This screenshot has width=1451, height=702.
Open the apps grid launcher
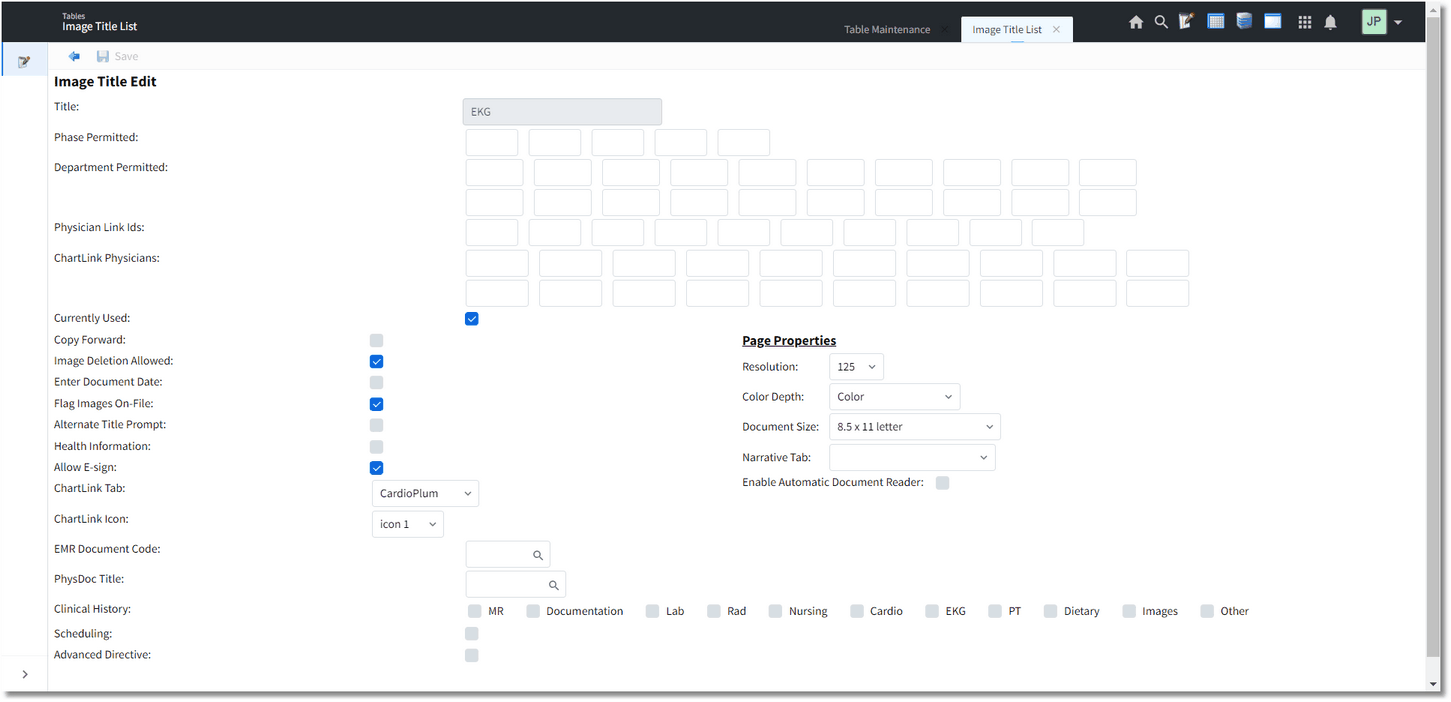[x=1305, y=22]
